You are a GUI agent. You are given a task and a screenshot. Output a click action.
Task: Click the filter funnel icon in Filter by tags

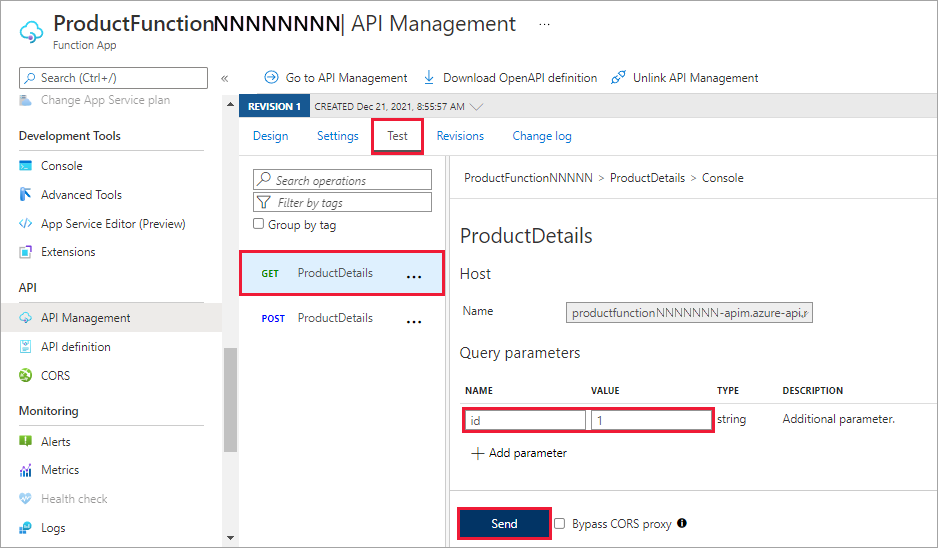click(x=263, y=202)
